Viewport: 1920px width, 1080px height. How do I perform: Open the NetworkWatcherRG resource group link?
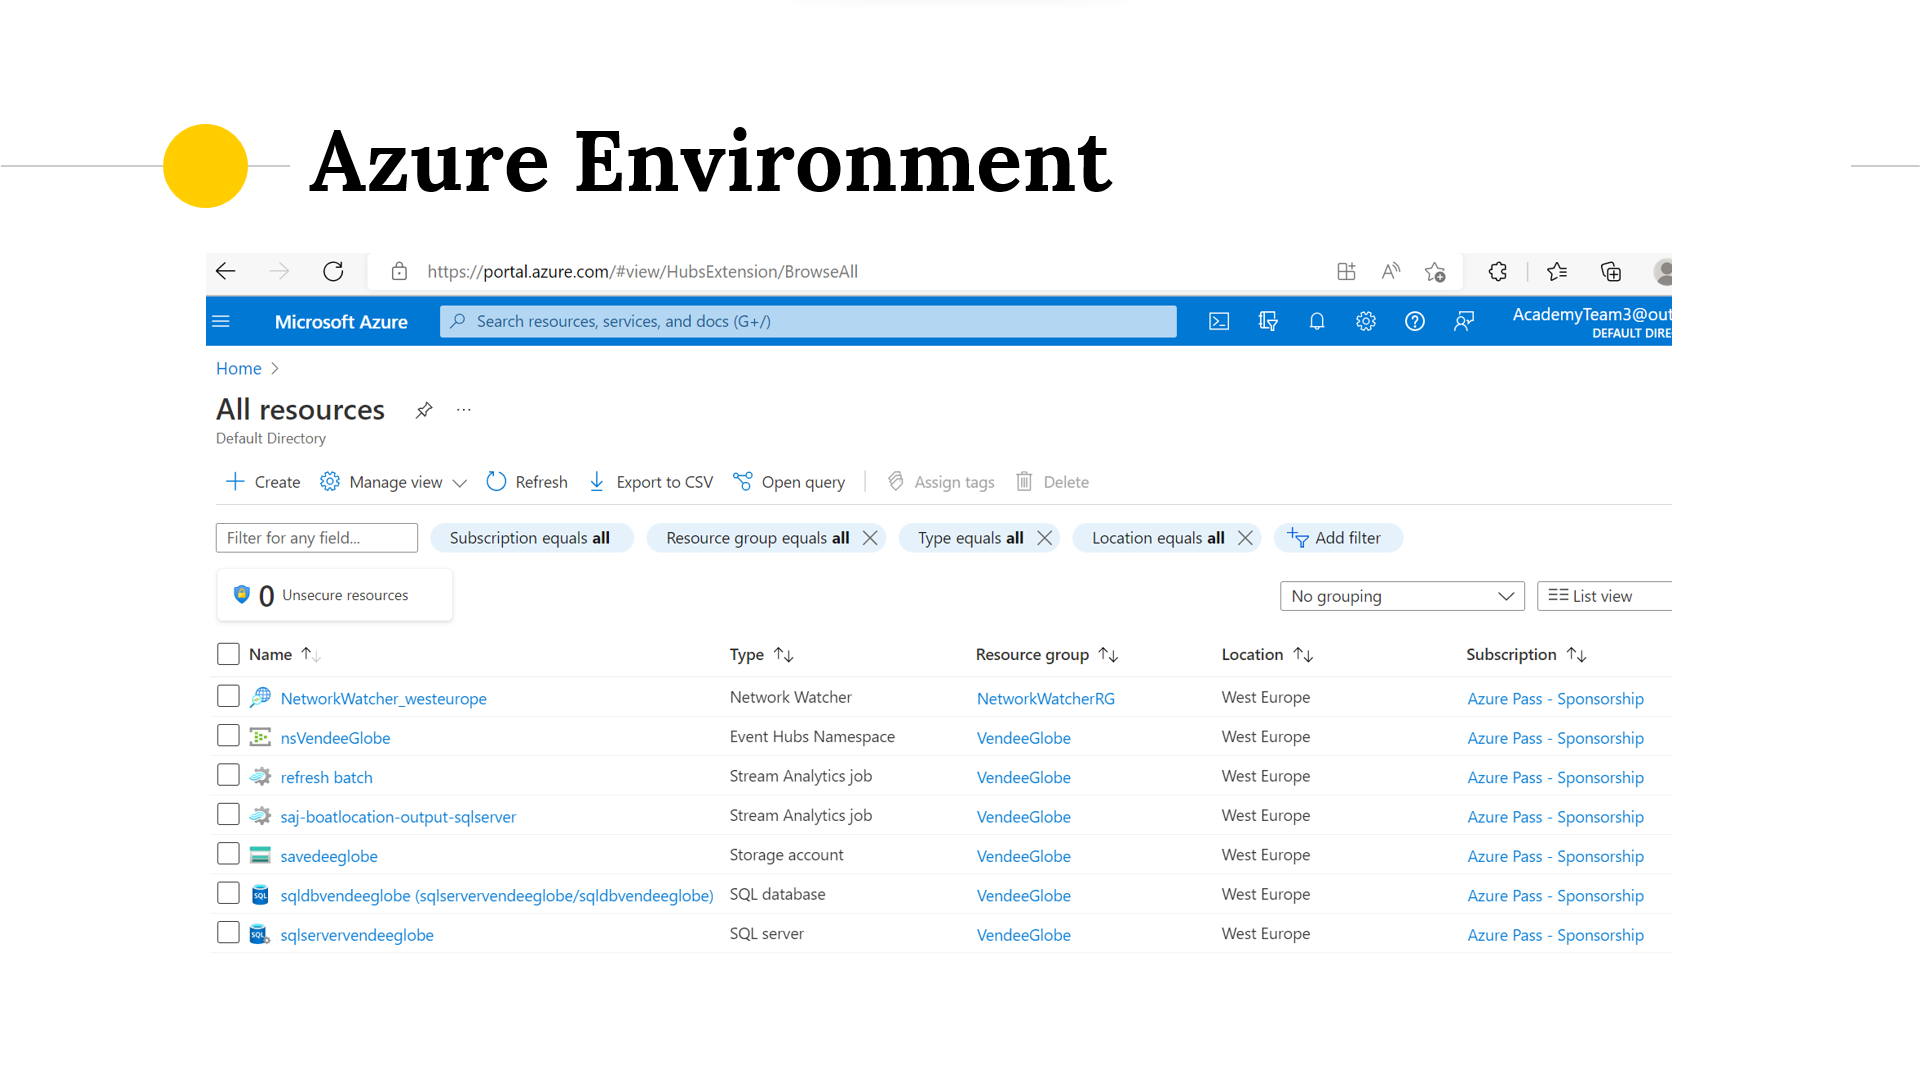coord(1046,699)
